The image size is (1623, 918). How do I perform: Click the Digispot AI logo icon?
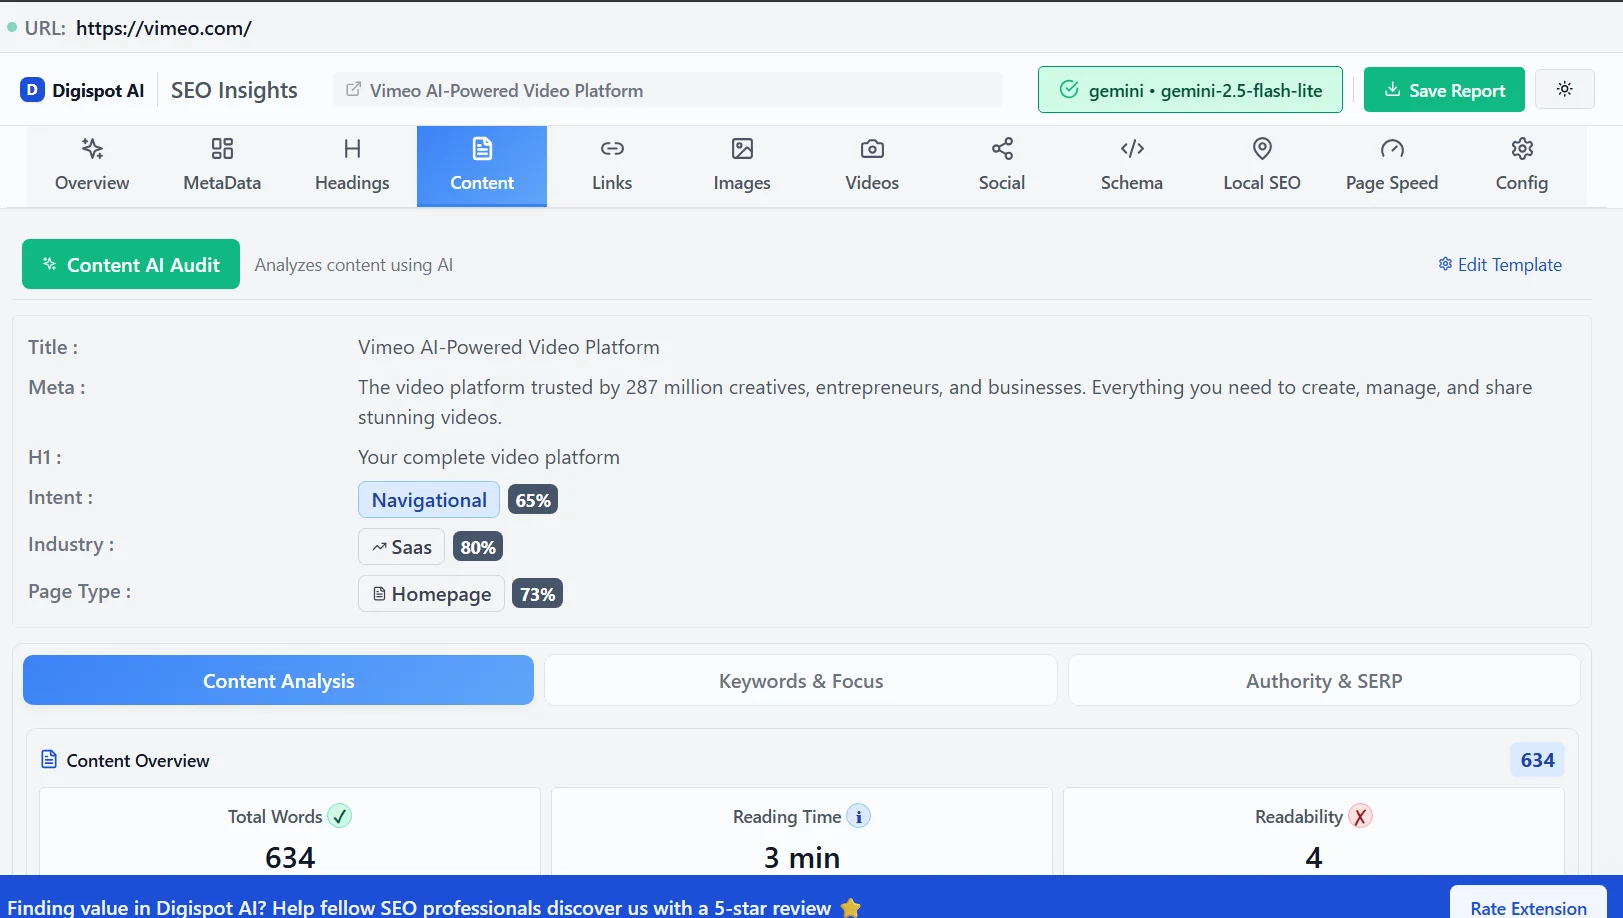[32, 90]
